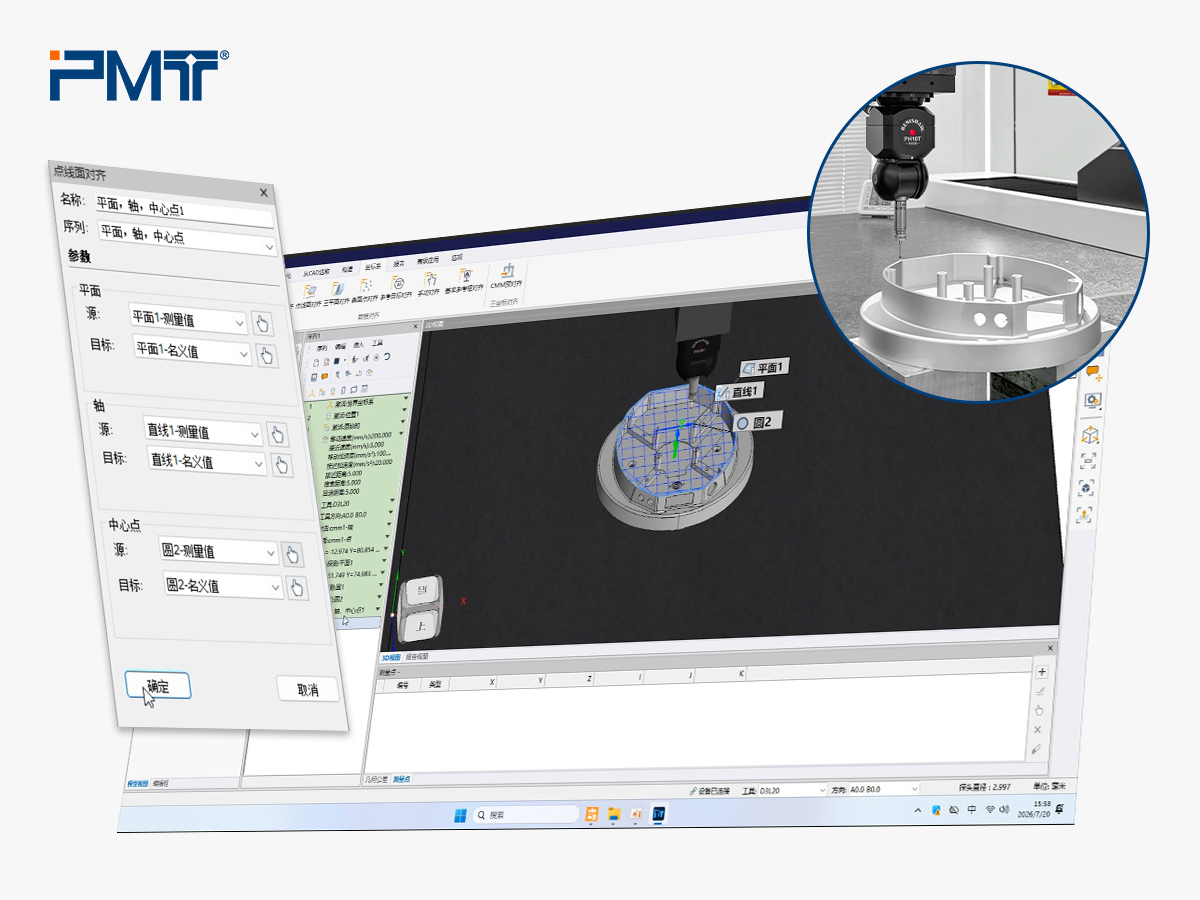Open the 序列 dropdown in the alignment dialog
The image size is (1200, 900).
click(x=187, y=240)
